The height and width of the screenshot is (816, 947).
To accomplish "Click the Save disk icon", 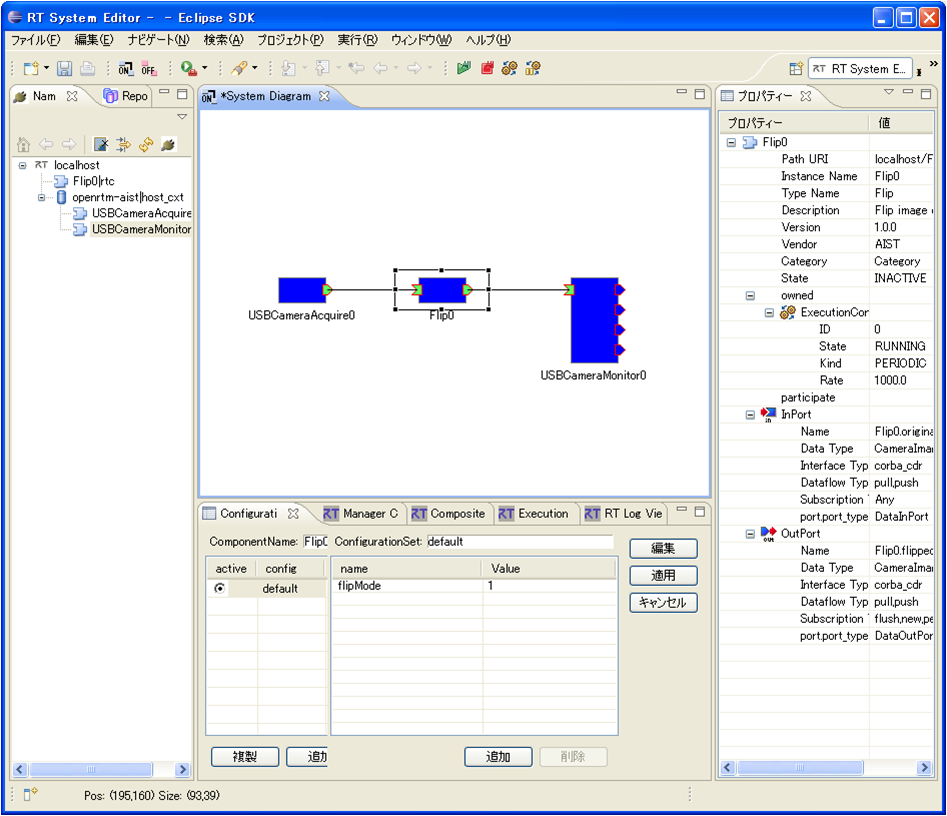I will (64, 68).
